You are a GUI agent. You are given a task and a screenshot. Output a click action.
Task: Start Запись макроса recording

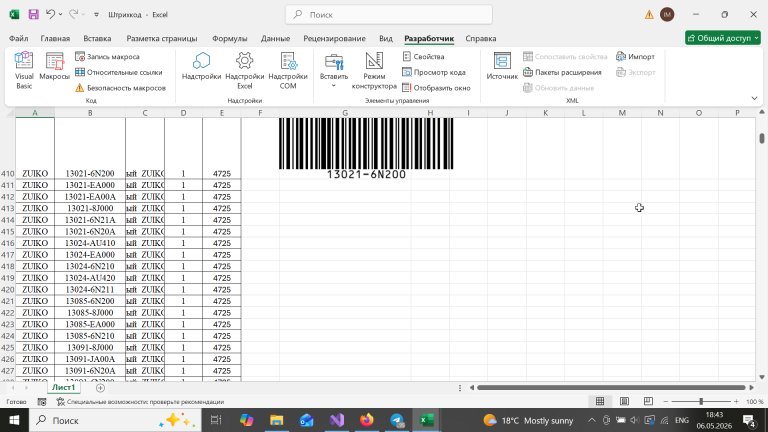[x=107, y=57]
